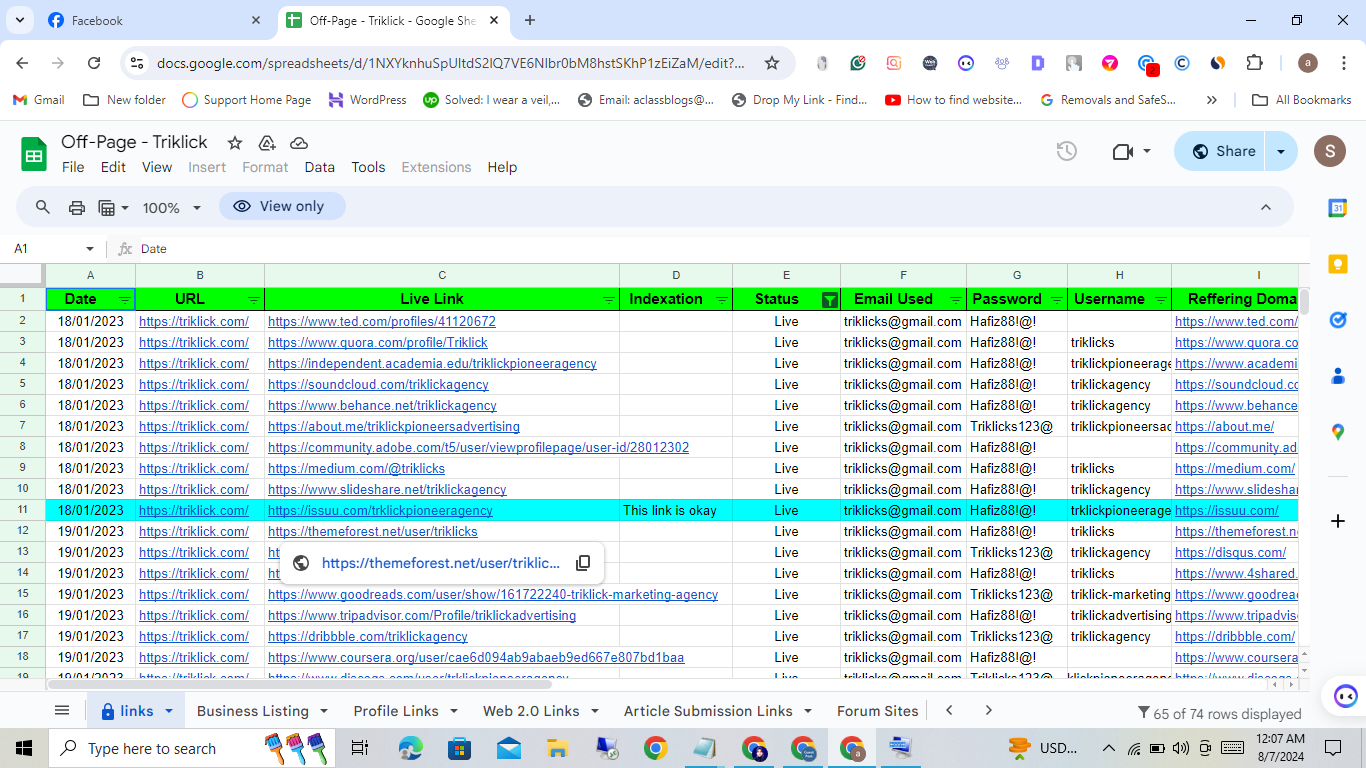
Task: Open the Indexation column filter
Action: [722, 300]
